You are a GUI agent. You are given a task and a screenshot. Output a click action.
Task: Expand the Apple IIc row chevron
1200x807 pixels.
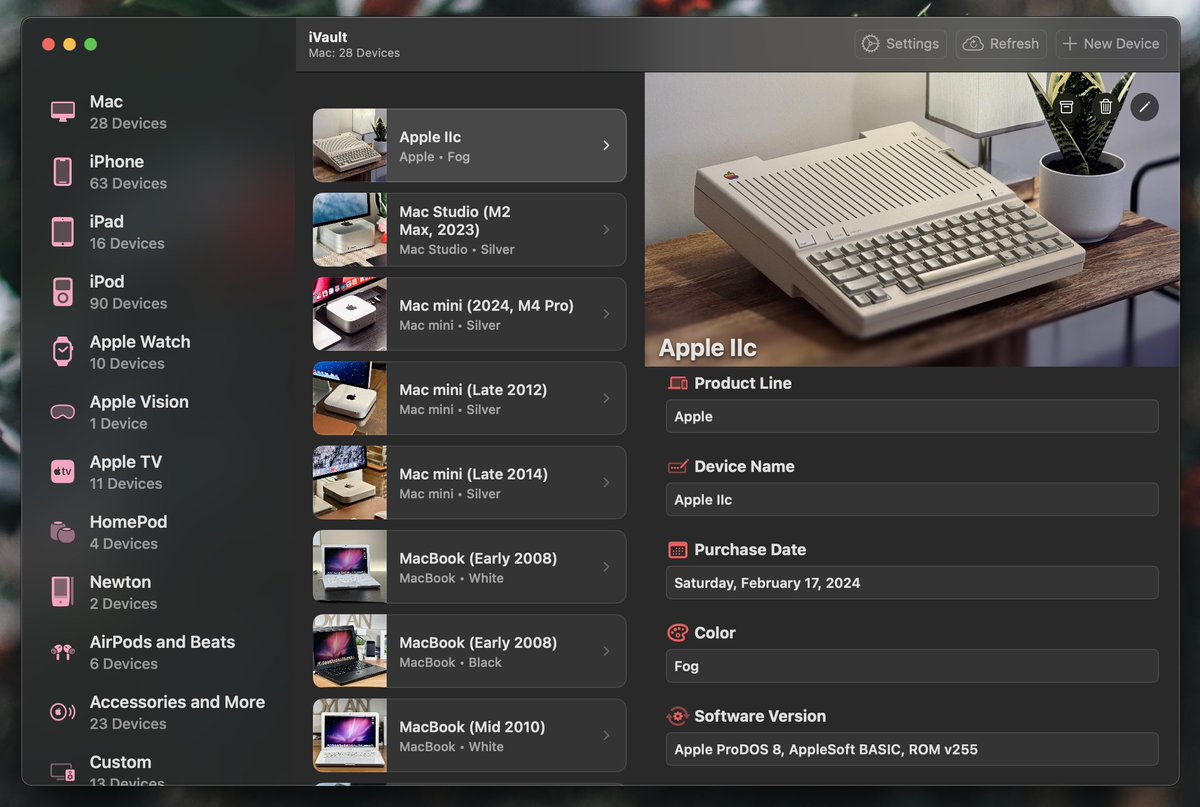[x=606, y=146]
